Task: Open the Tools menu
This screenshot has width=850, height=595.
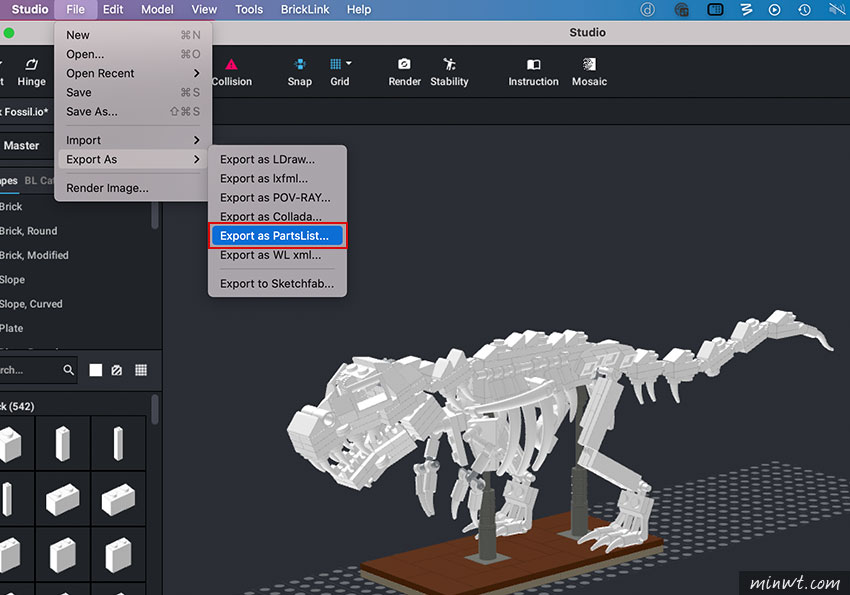Action: point(249,9)
